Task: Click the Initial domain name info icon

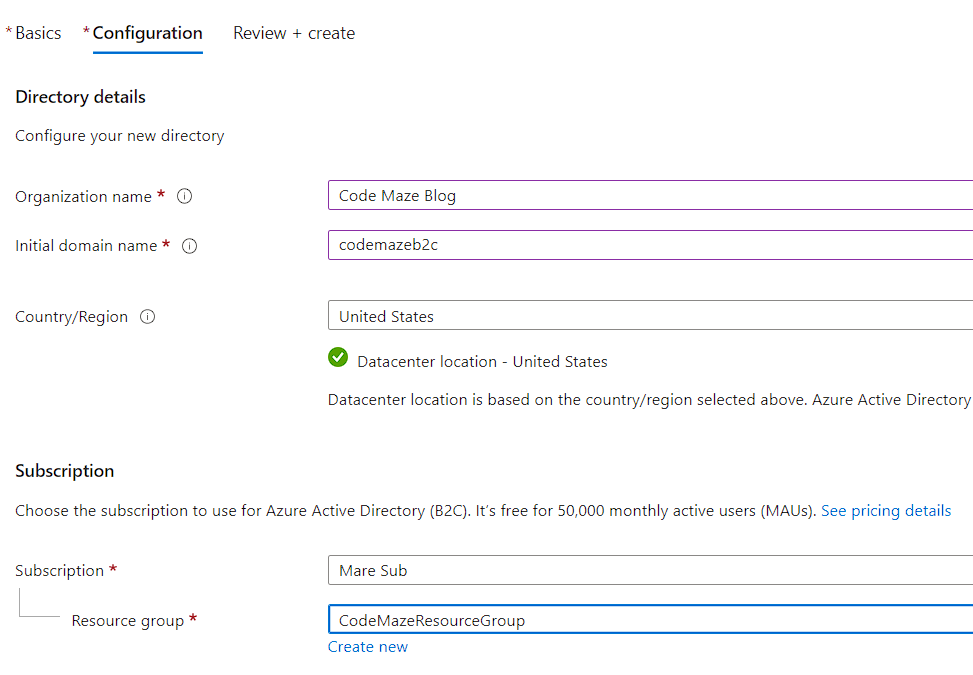Action: (189, 246)
